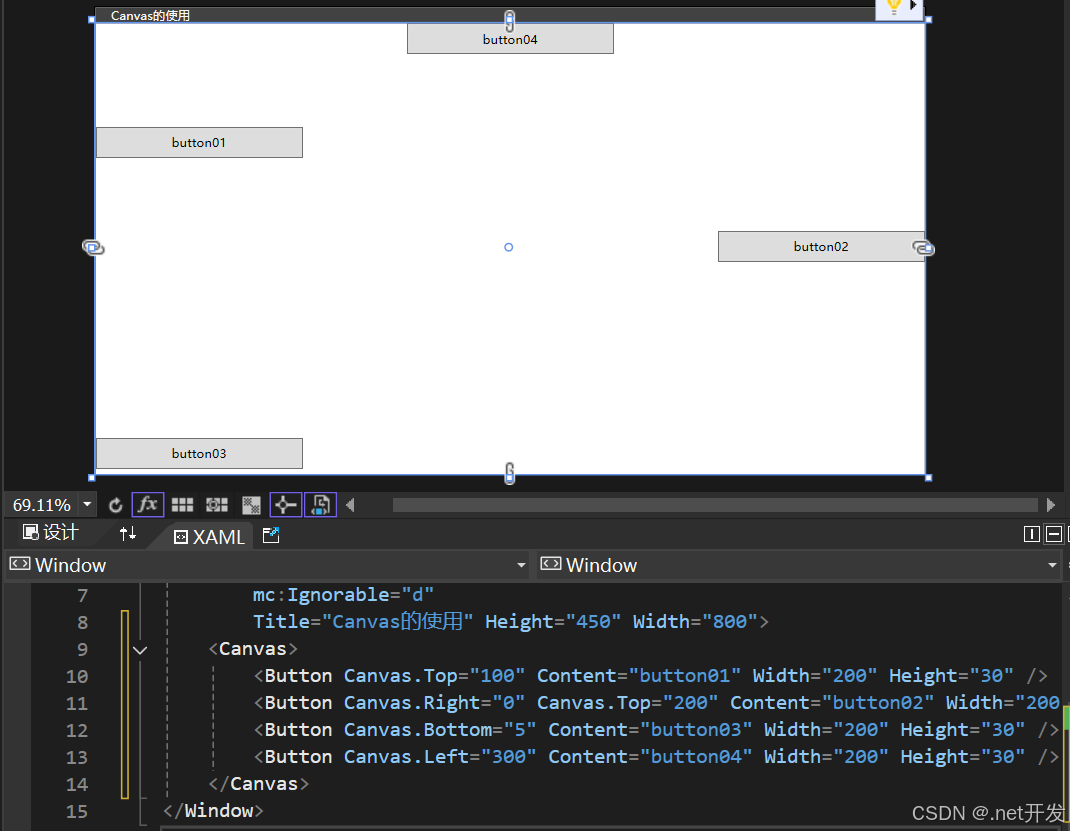Click the left-edge anchor chain icon

tap(93, 247)
